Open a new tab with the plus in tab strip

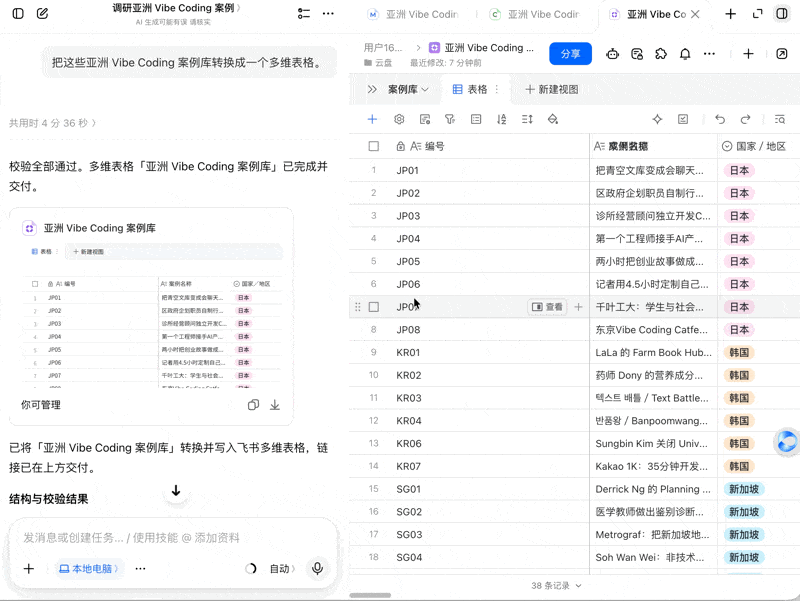(731, 14)
